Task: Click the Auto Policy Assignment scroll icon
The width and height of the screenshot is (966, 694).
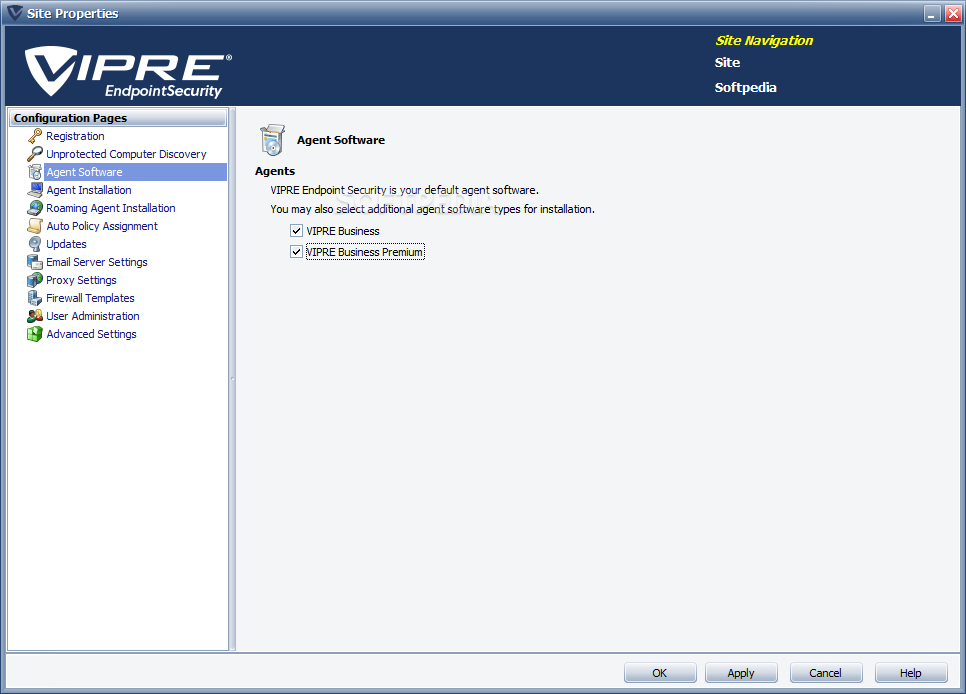Action: tap(35, 226)
